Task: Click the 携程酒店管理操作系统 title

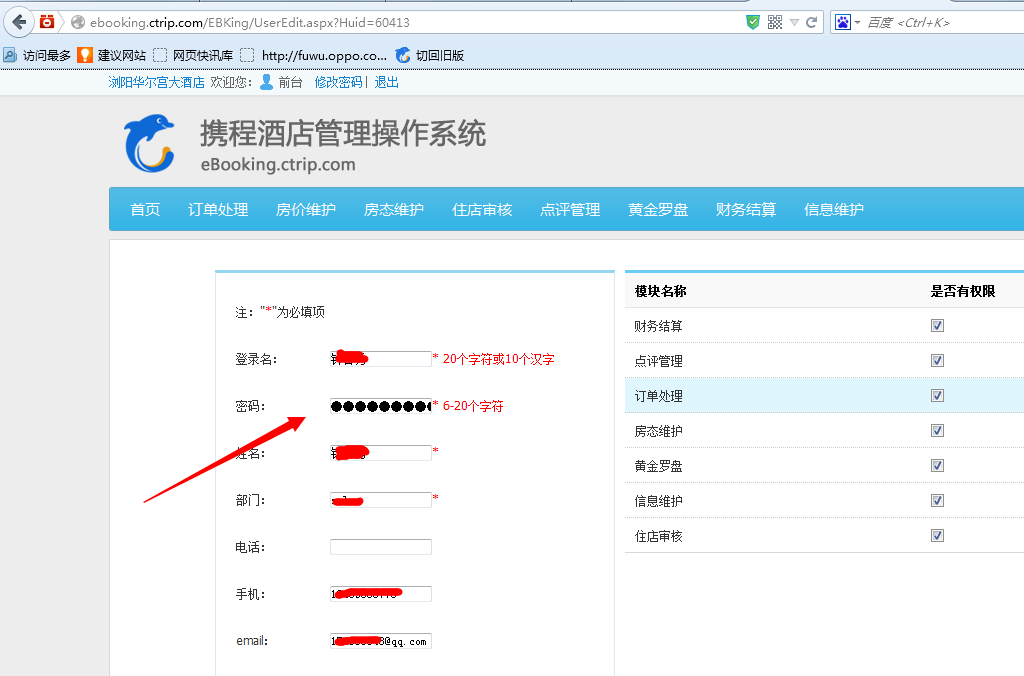Action: coord(343,133)
